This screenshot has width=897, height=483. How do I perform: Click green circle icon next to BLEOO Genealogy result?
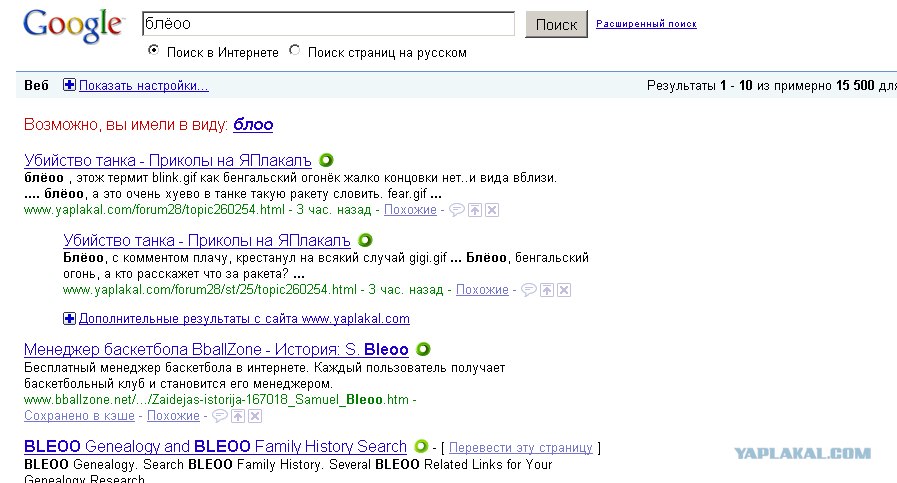pyautogui.click(x=421, y=446)
